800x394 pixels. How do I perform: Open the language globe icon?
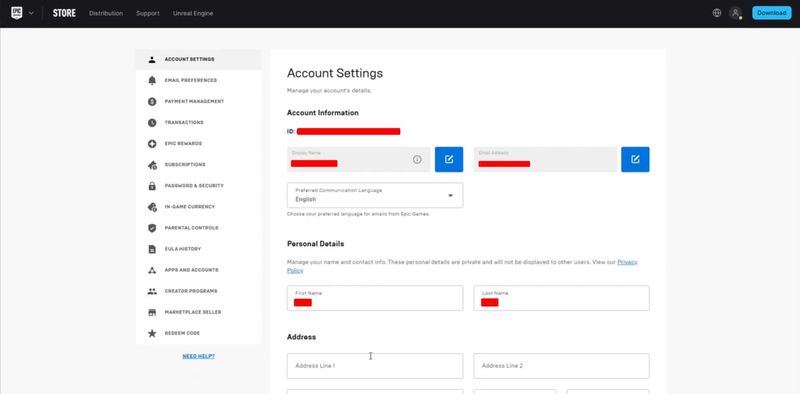(x=717, y=13)
